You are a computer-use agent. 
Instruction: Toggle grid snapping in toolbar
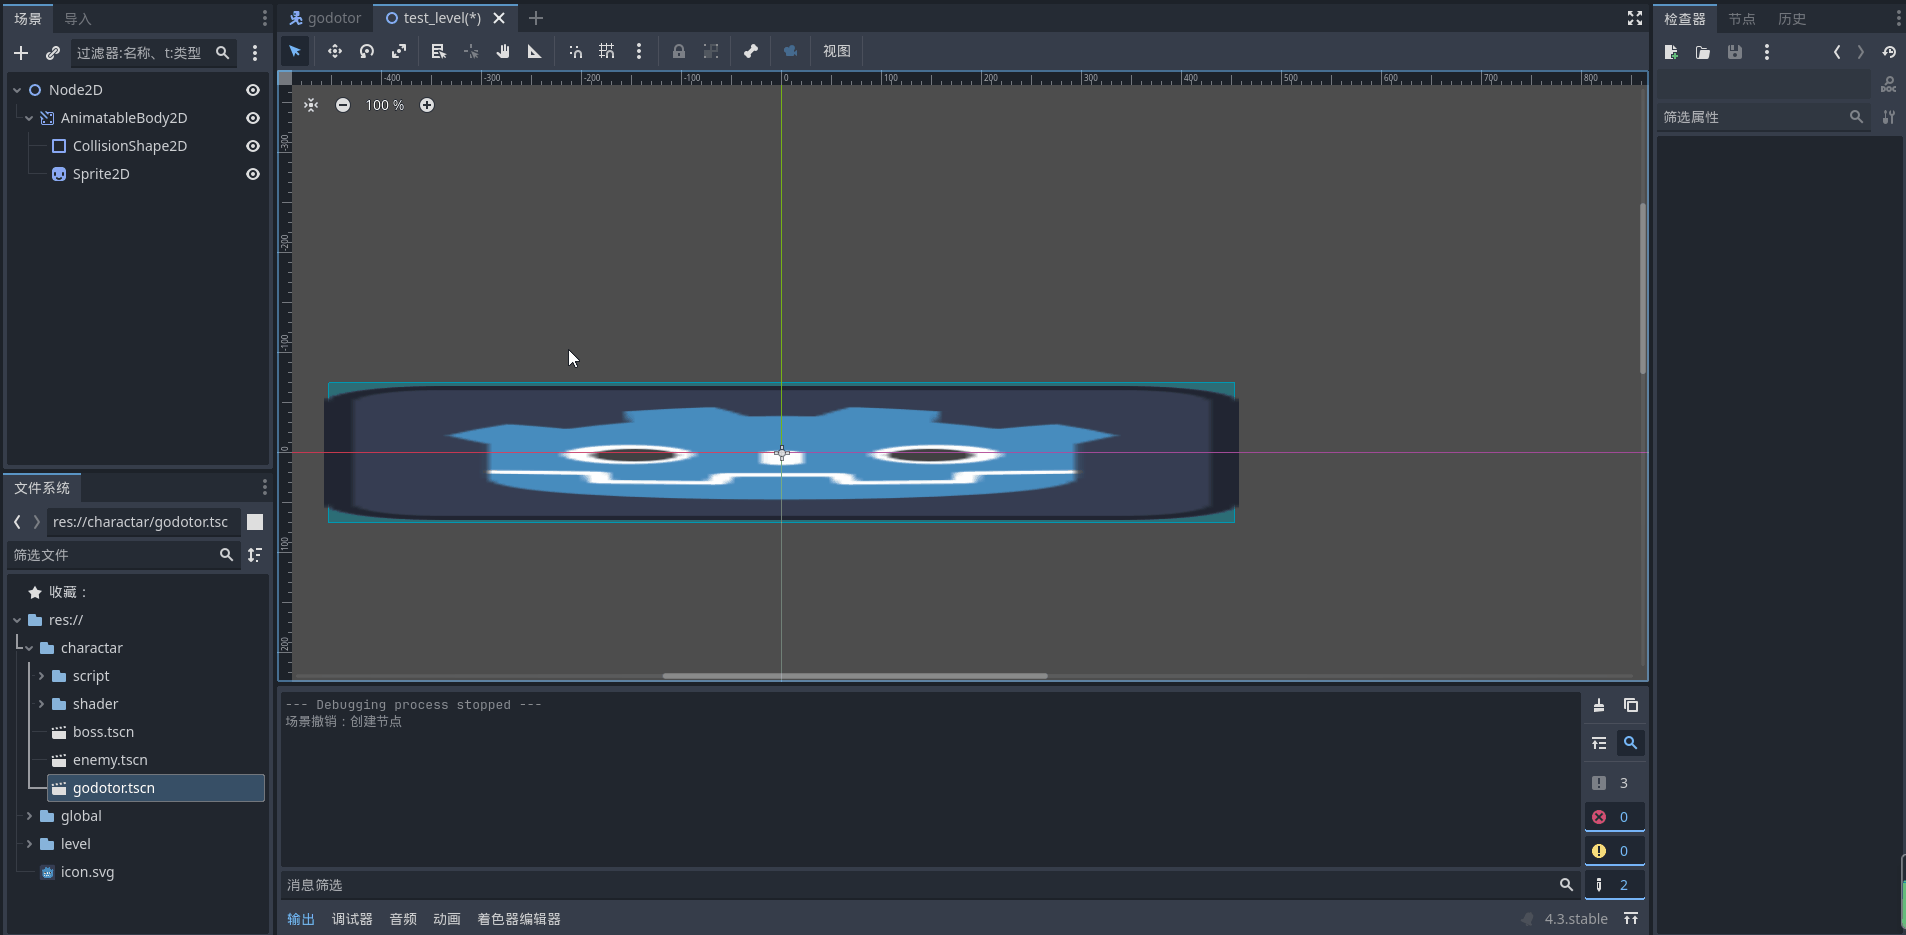(x=607, y=51)
